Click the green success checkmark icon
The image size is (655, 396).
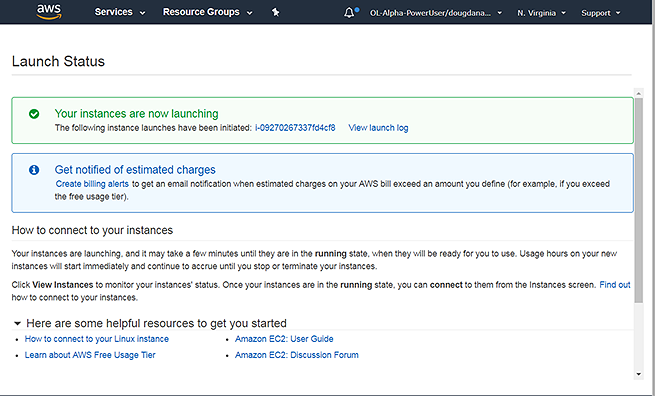[34, 114]
